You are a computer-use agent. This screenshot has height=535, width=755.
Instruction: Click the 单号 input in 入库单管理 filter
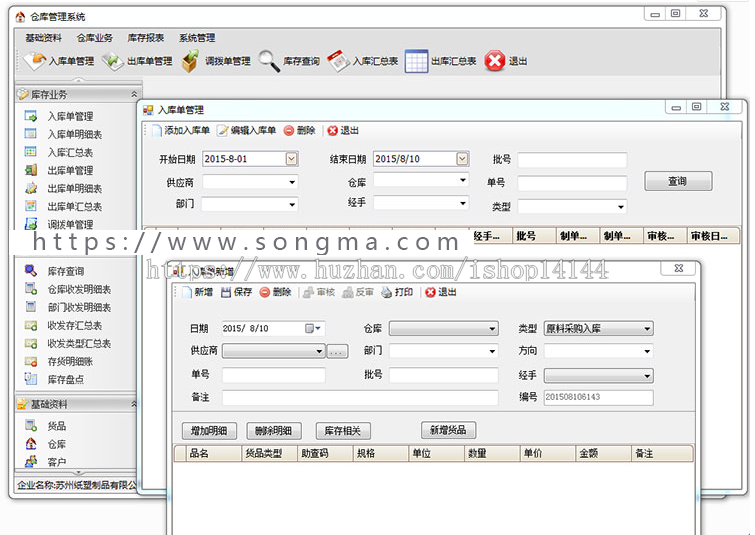coord(572,183)
